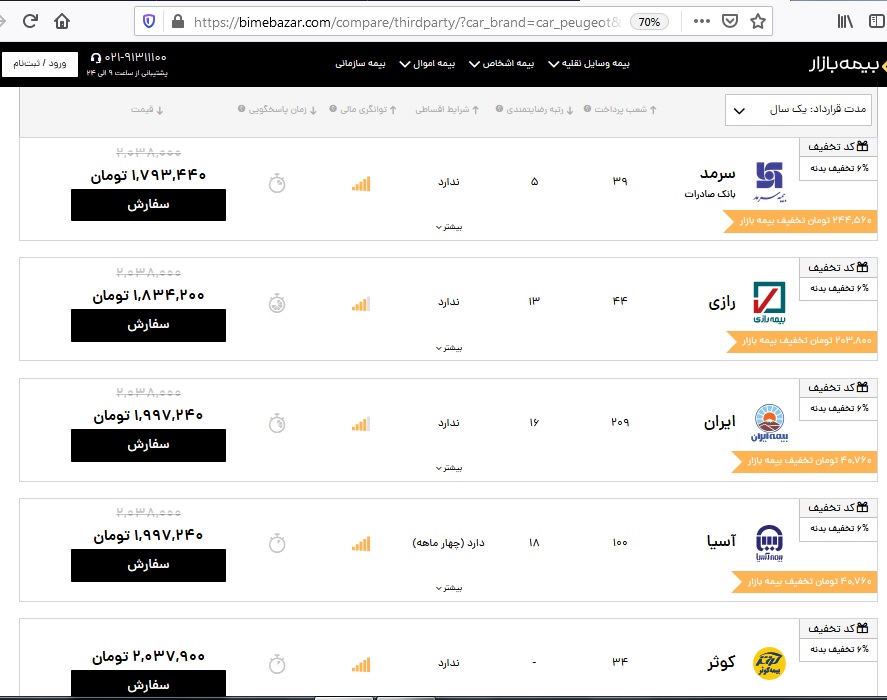
Task: Save the page to Pocket
Action: click(x=730, y=22)
